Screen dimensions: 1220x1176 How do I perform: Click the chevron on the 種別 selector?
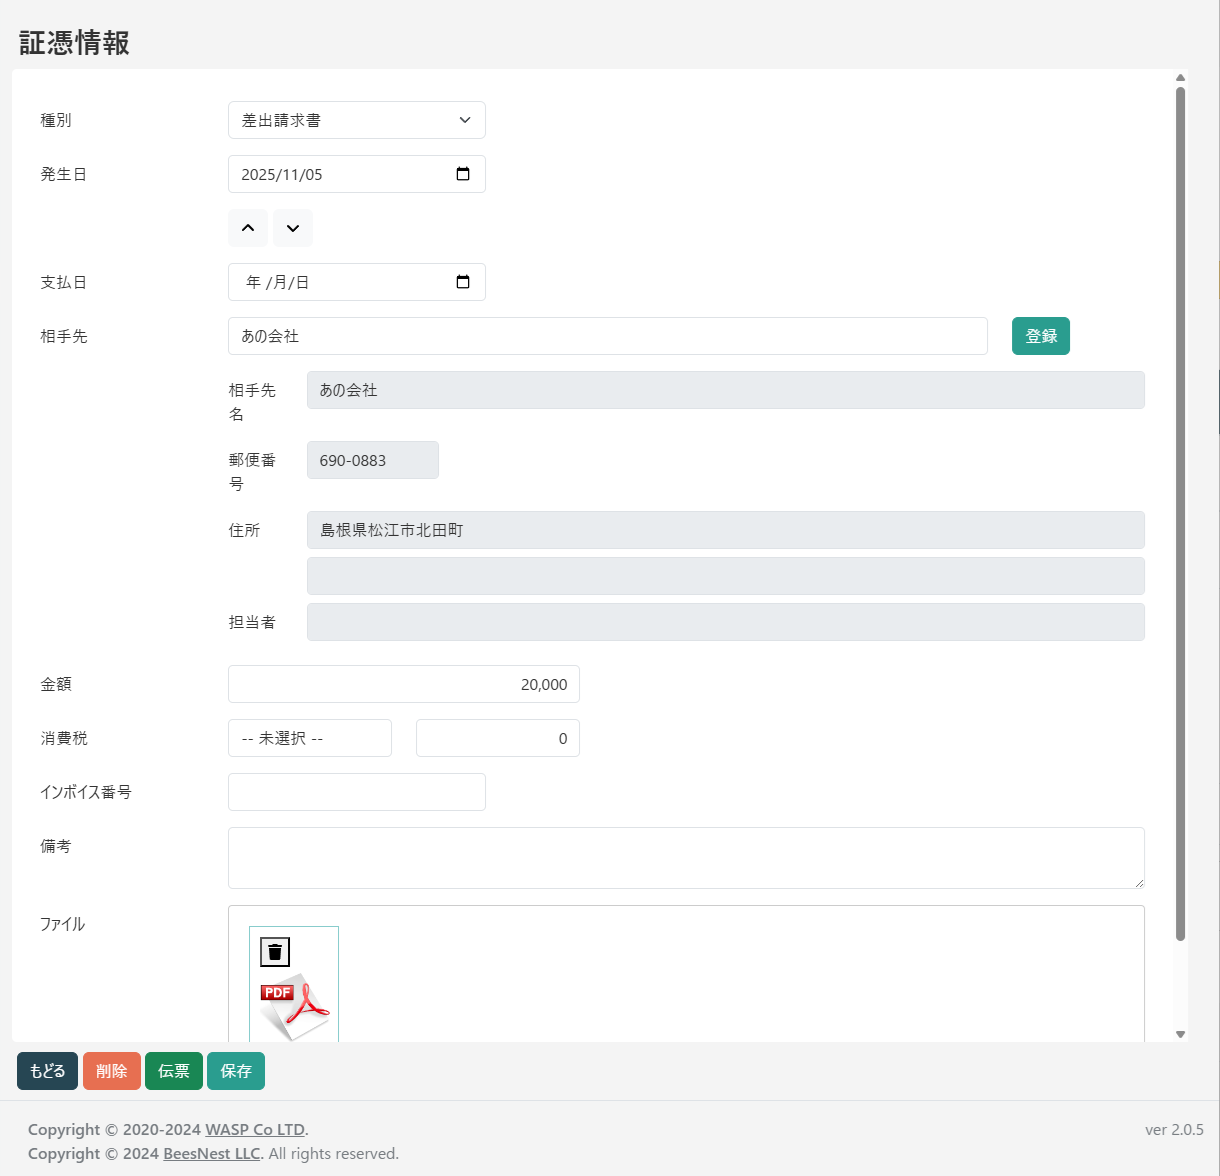(464, 120)
